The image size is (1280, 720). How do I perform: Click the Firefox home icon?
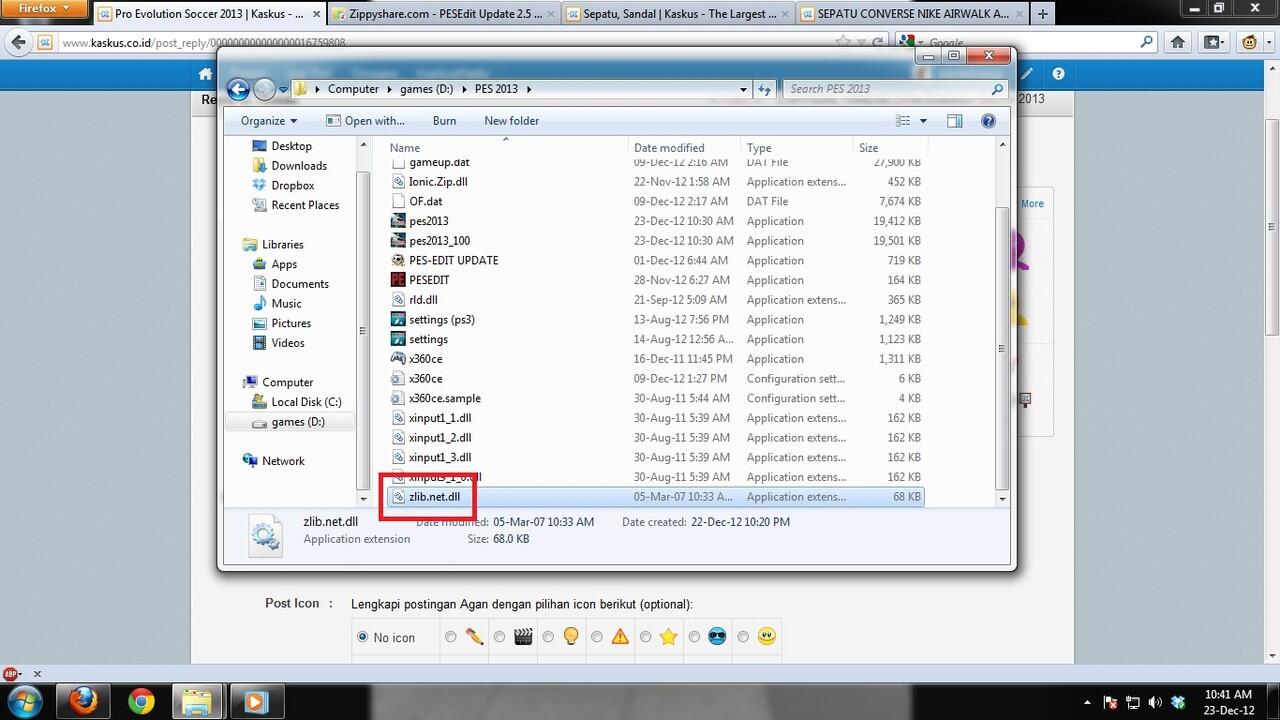[x=1178, y=43]
